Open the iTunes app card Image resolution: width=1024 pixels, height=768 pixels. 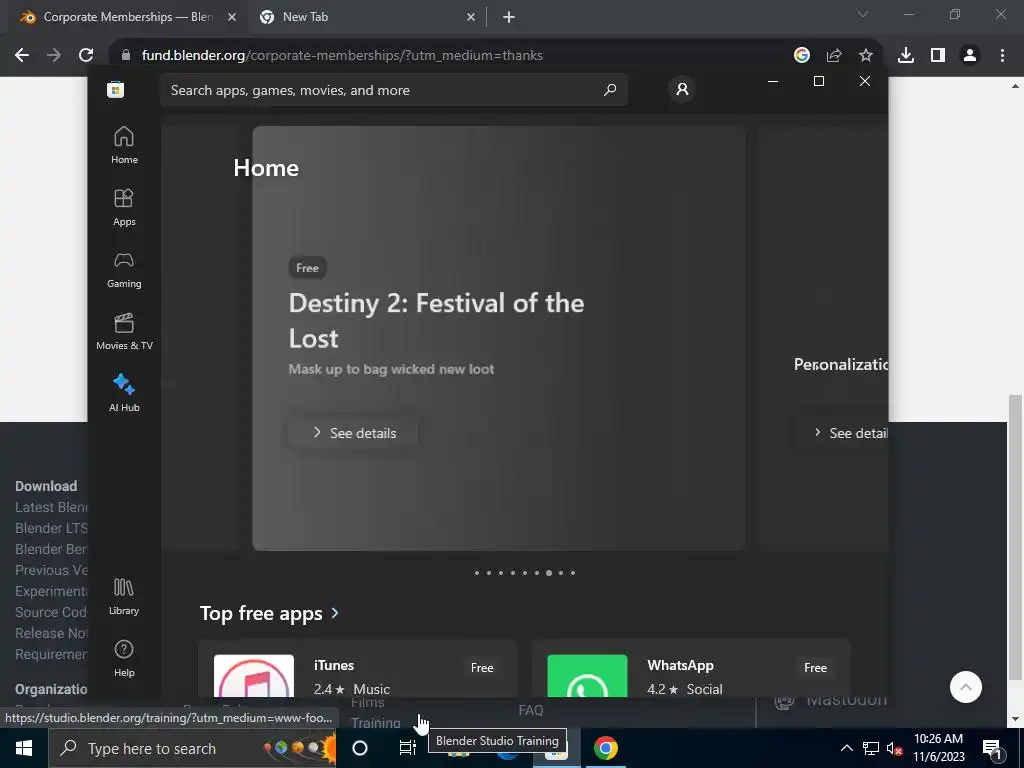click(357, 669)
